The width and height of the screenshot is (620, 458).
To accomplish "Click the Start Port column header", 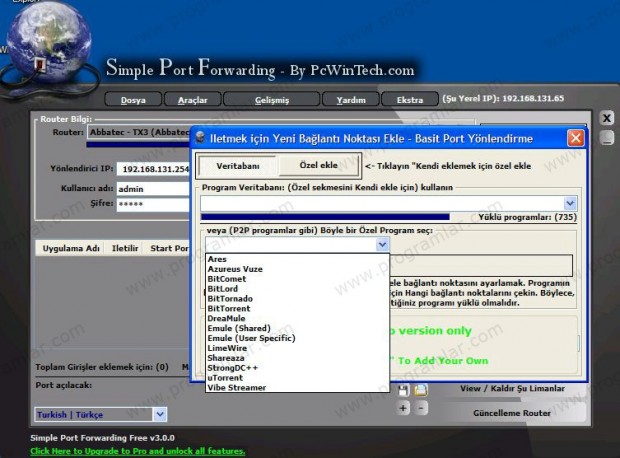I will click(169, 248).
